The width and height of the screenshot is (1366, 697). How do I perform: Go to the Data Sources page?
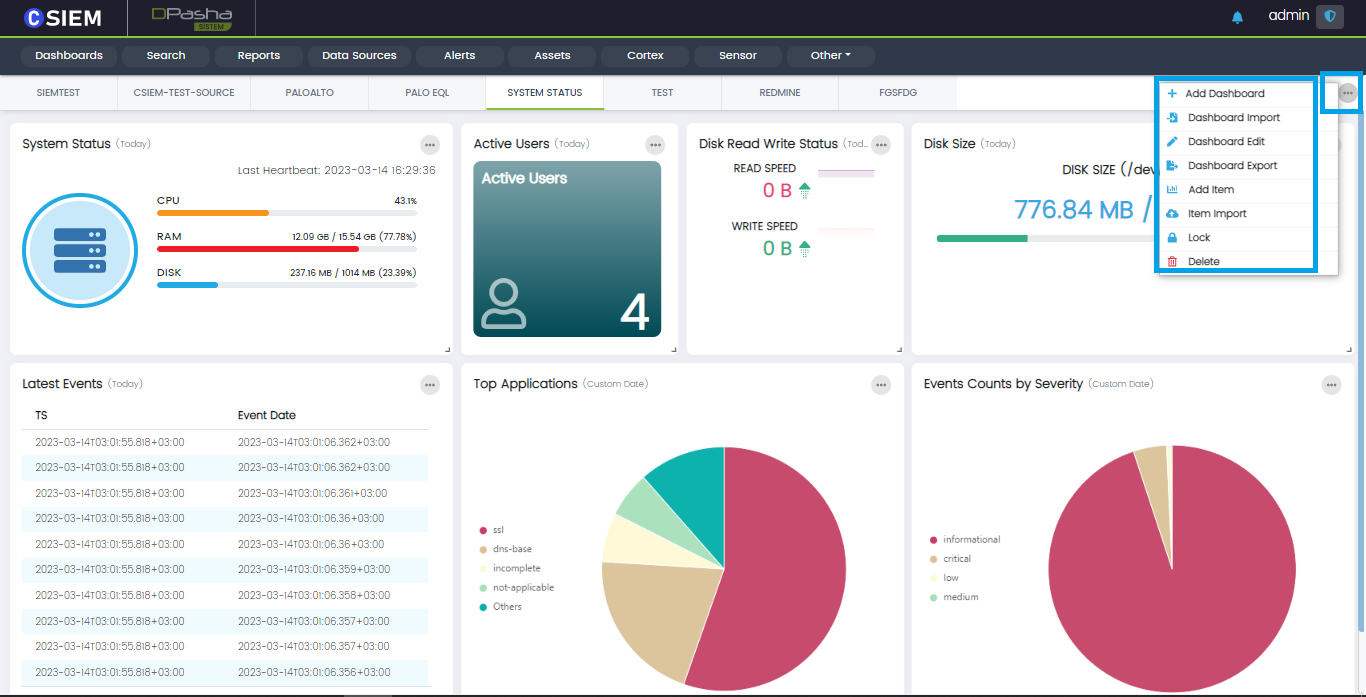pyautogui.click(x=359, y=55)
